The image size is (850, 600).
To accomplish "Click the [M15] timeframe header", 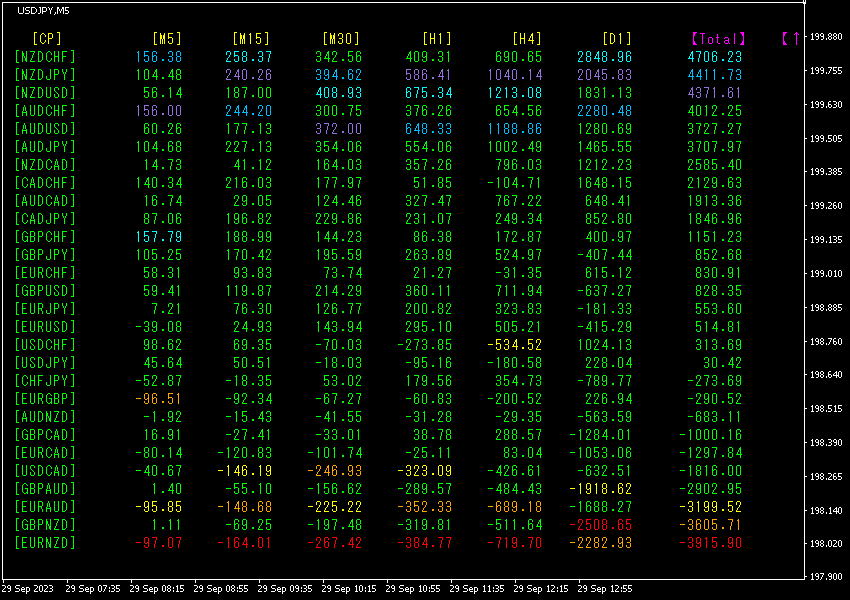I will click(251, 38).
